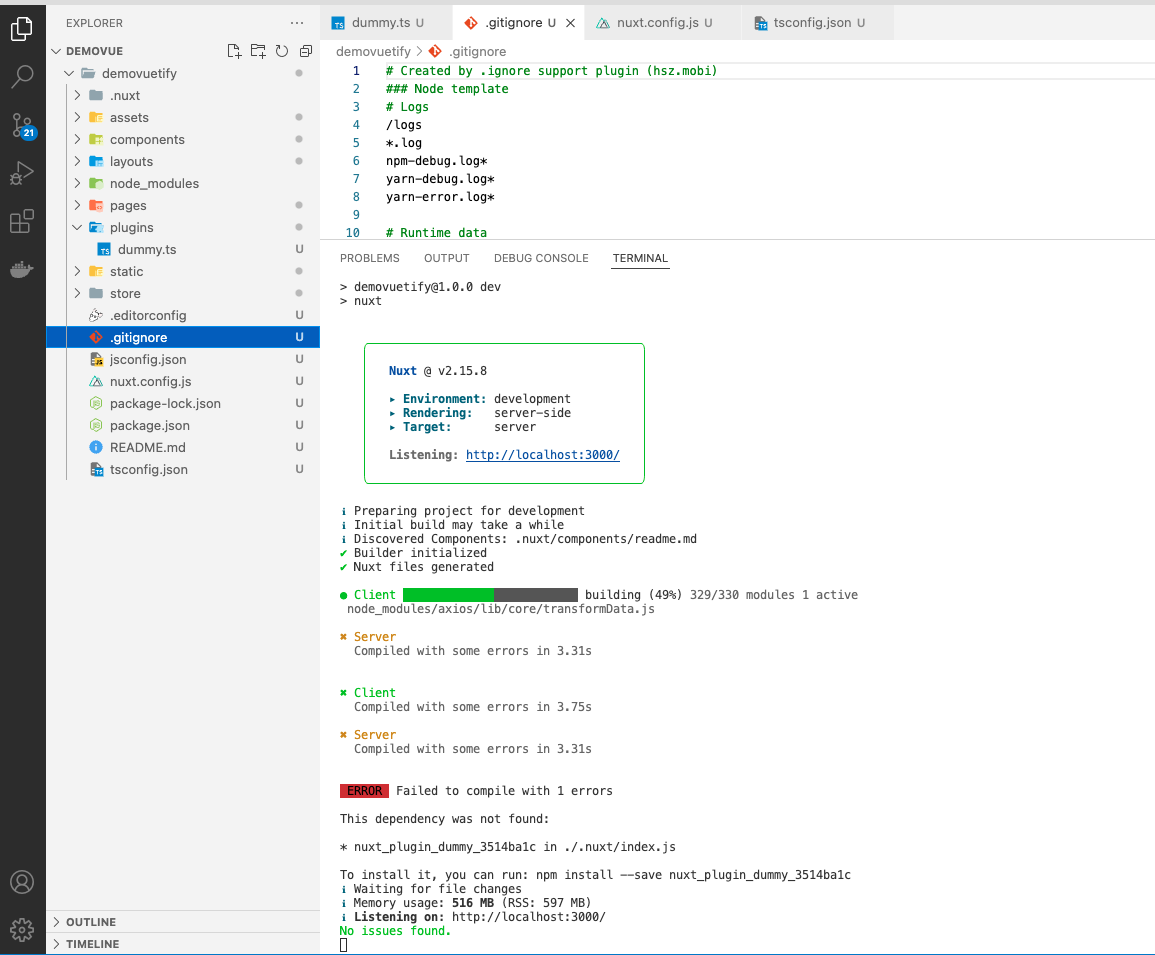The image size is (1155, 955).
Task: Refresh the explorer file tree
Action: 282,51
